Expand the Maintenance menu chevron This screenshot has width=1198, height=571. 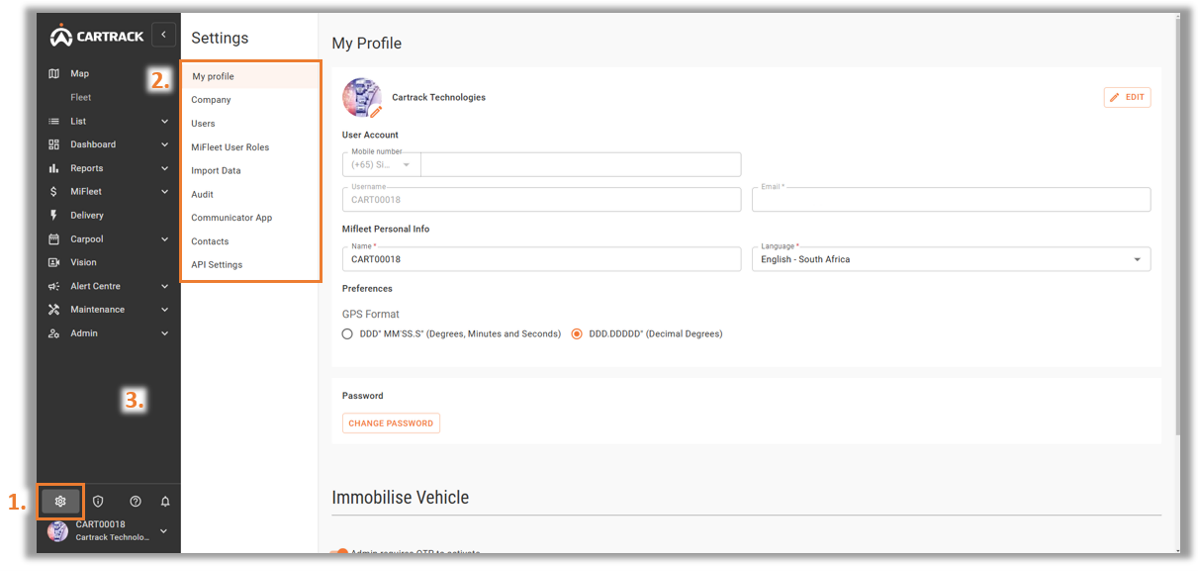pos(164,310)
